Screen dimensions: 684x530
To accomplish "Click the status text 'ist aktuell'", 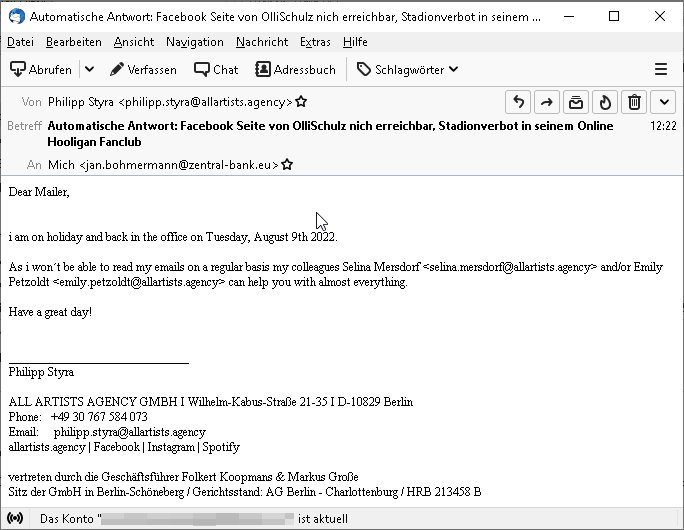I will pyautogui.click(x=323, y=519).
